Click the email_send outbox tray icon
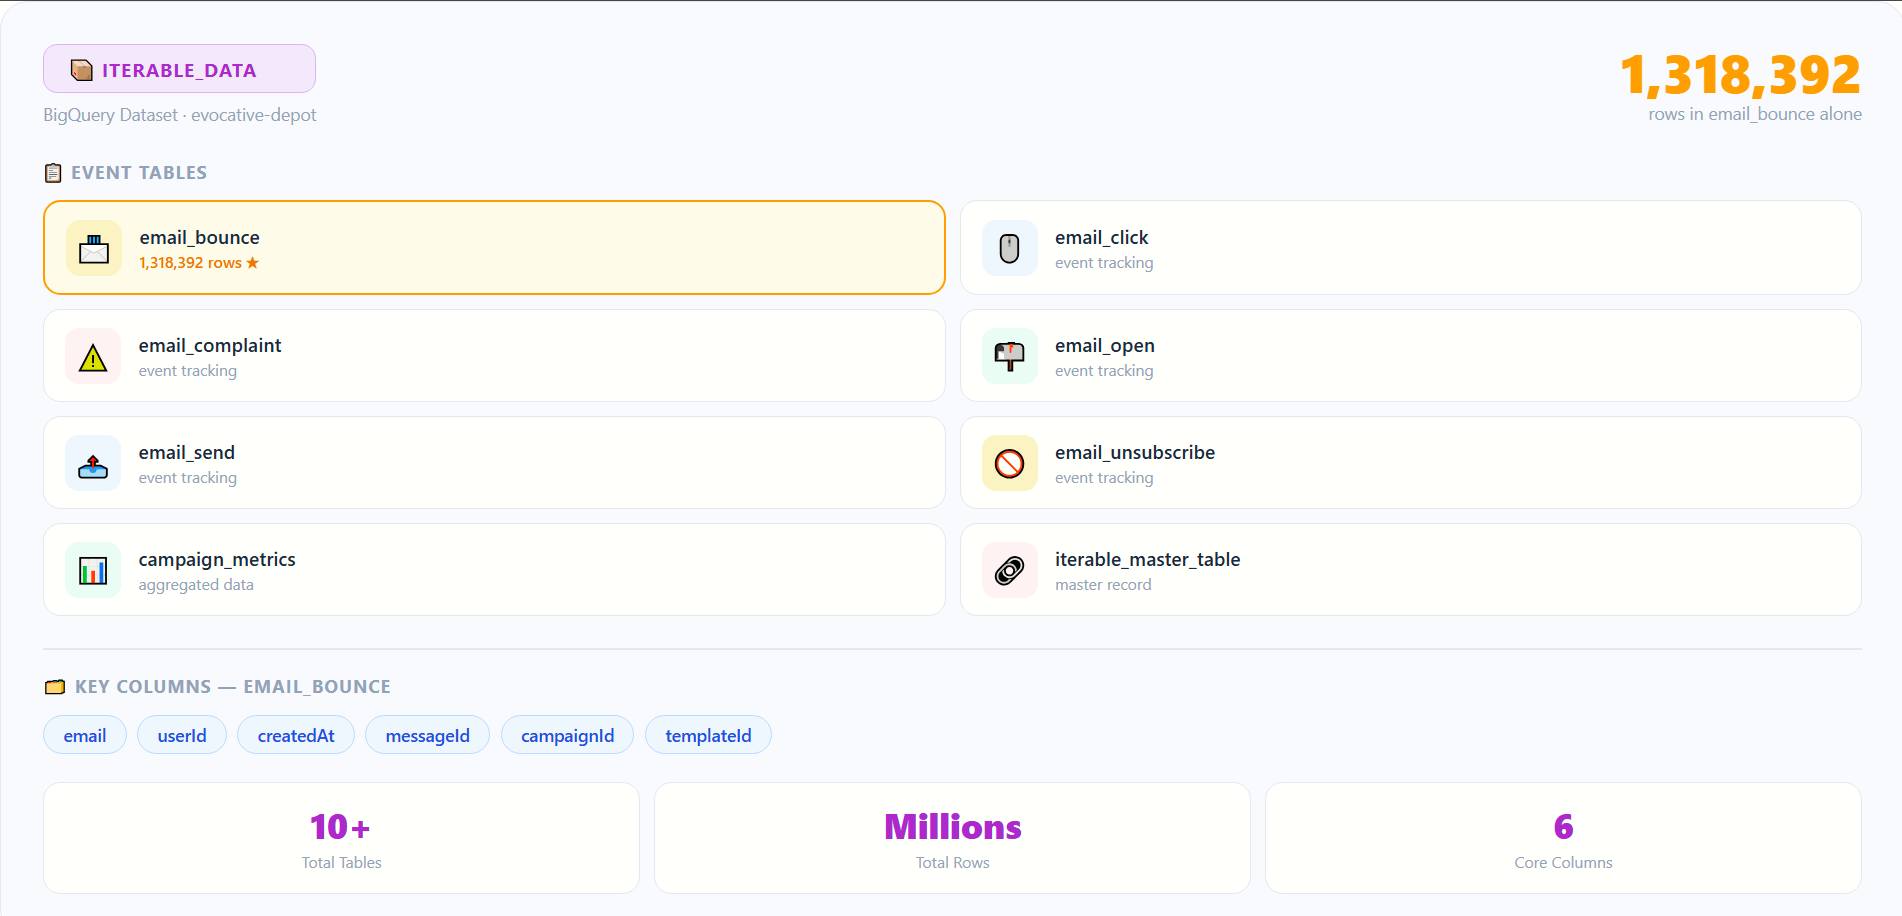1902x916 pixels. pyautogui.click(x=93, y=463)
